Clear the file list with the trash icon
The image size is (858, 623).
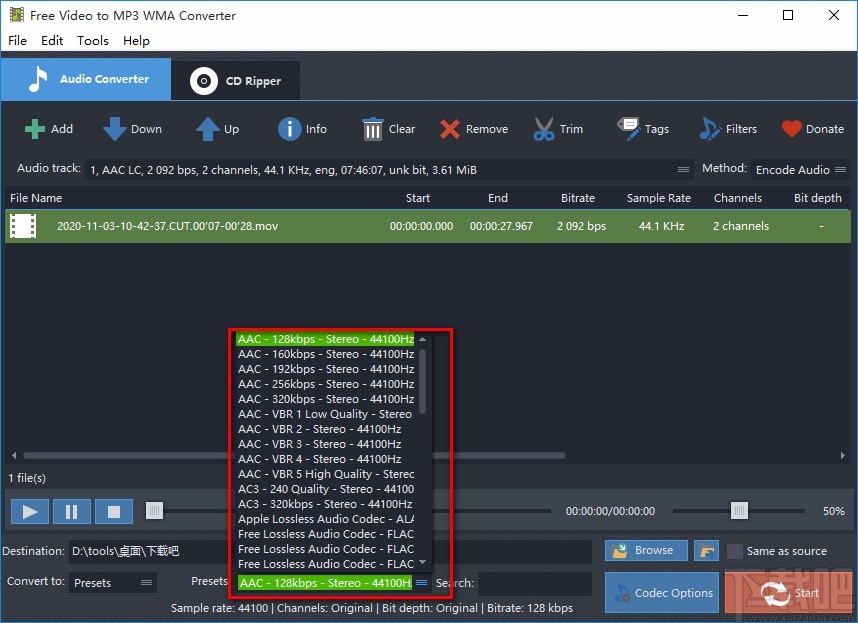point(373,129)
